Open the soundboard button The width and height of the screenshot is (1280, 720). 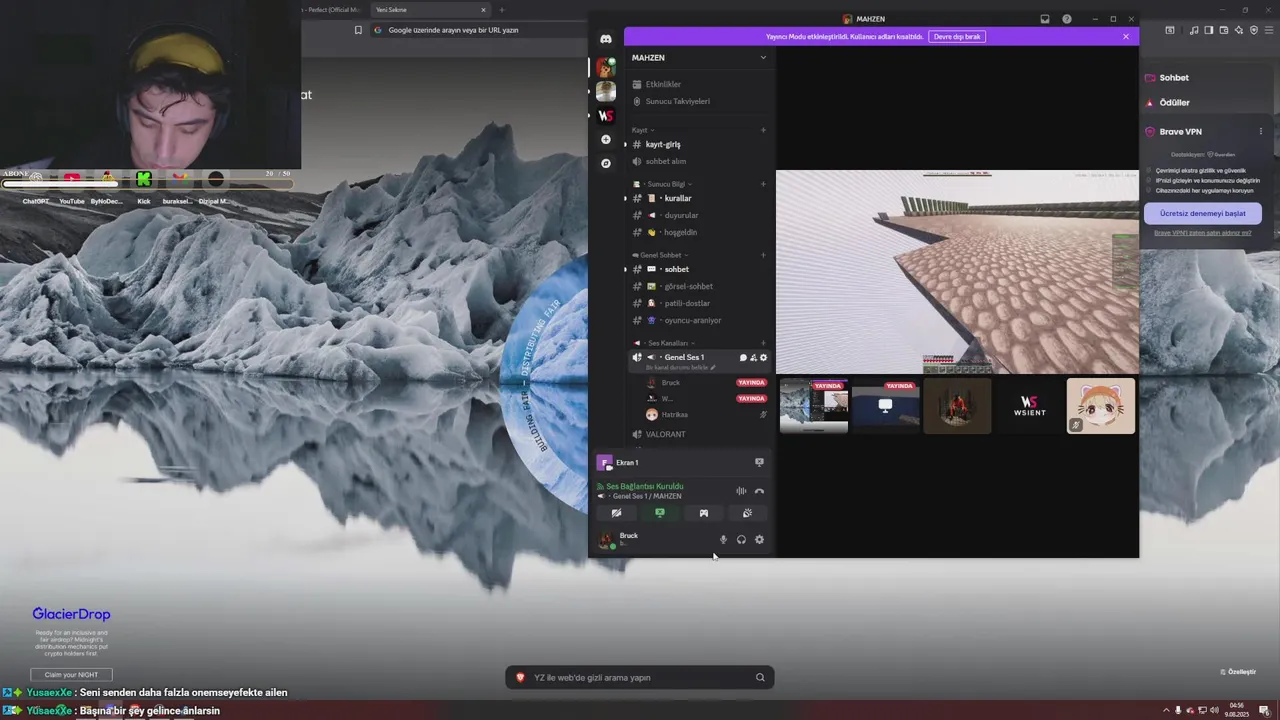(x=747, y=513)
